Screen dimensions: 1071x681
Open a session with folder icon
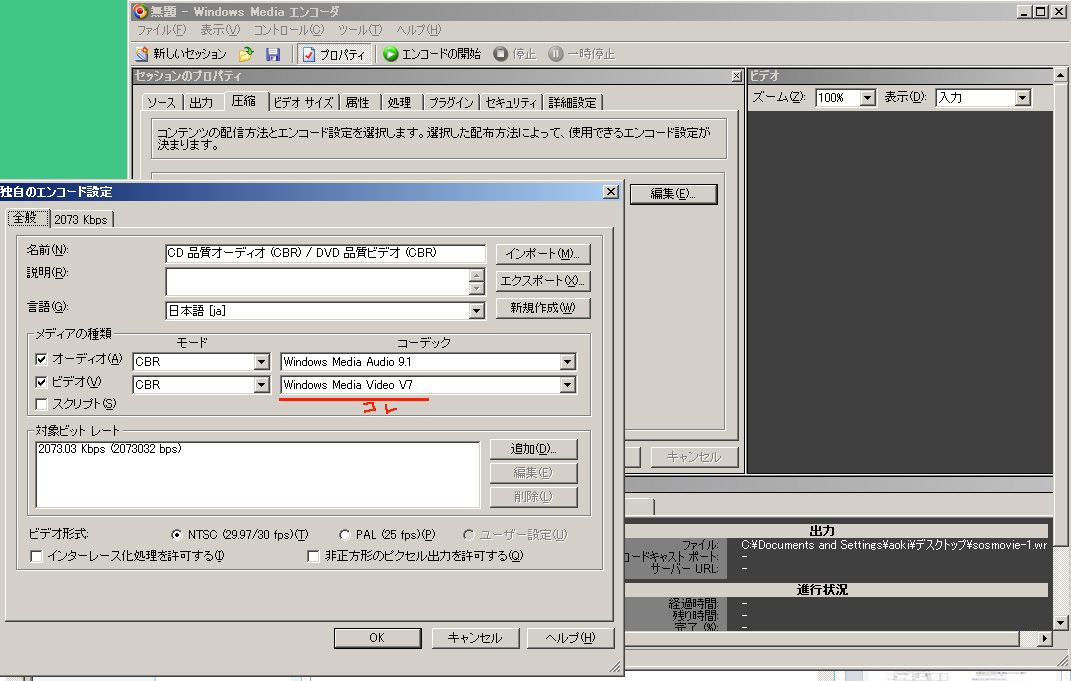246,54
